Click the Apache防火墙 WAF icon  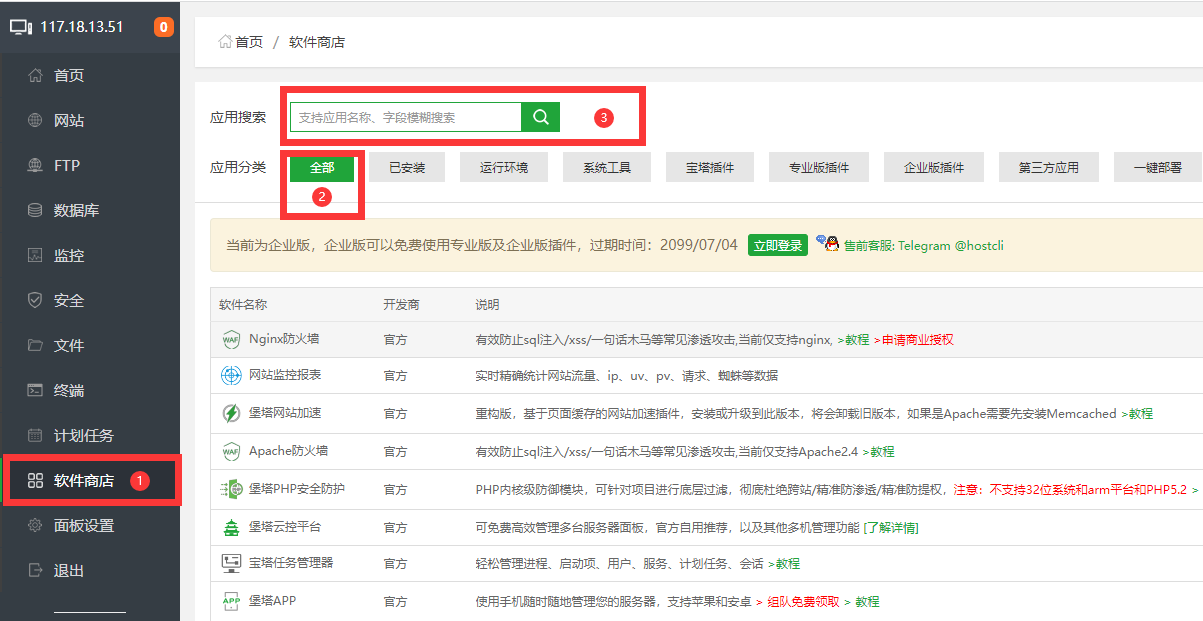[x=231, y=451]
